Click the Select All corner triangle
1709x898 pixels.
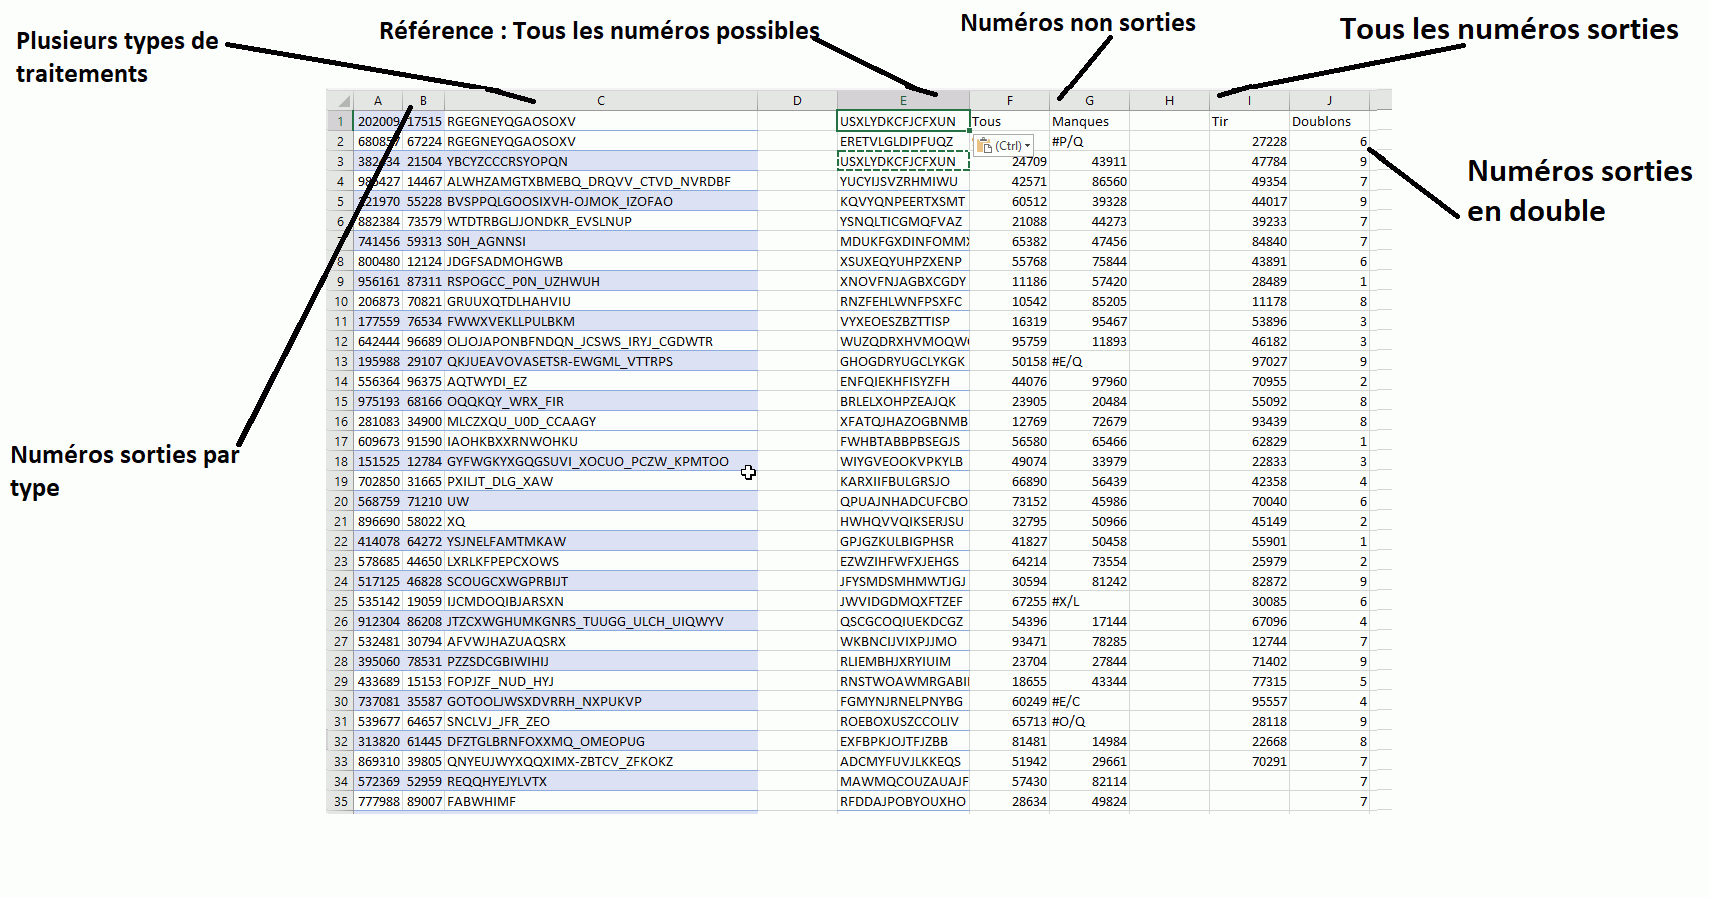pos(341,100)
